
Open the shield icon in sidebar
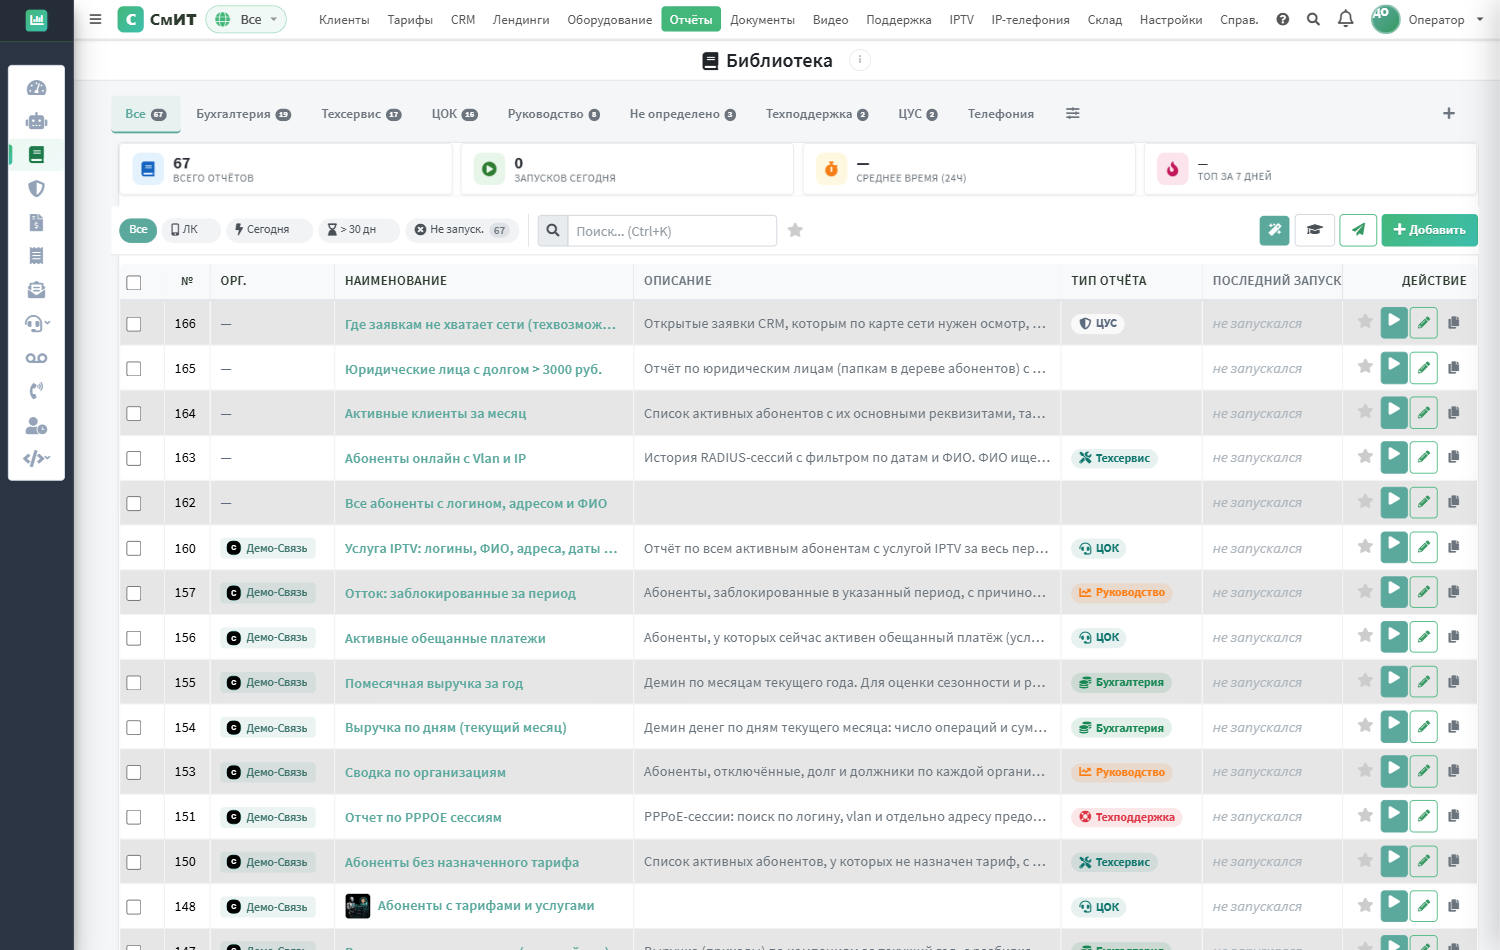pos(36,188)
